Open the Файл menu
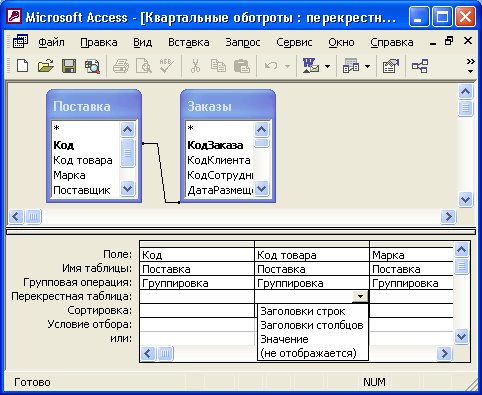The width and height of the screenshot is (482, 395). (51, 42)
